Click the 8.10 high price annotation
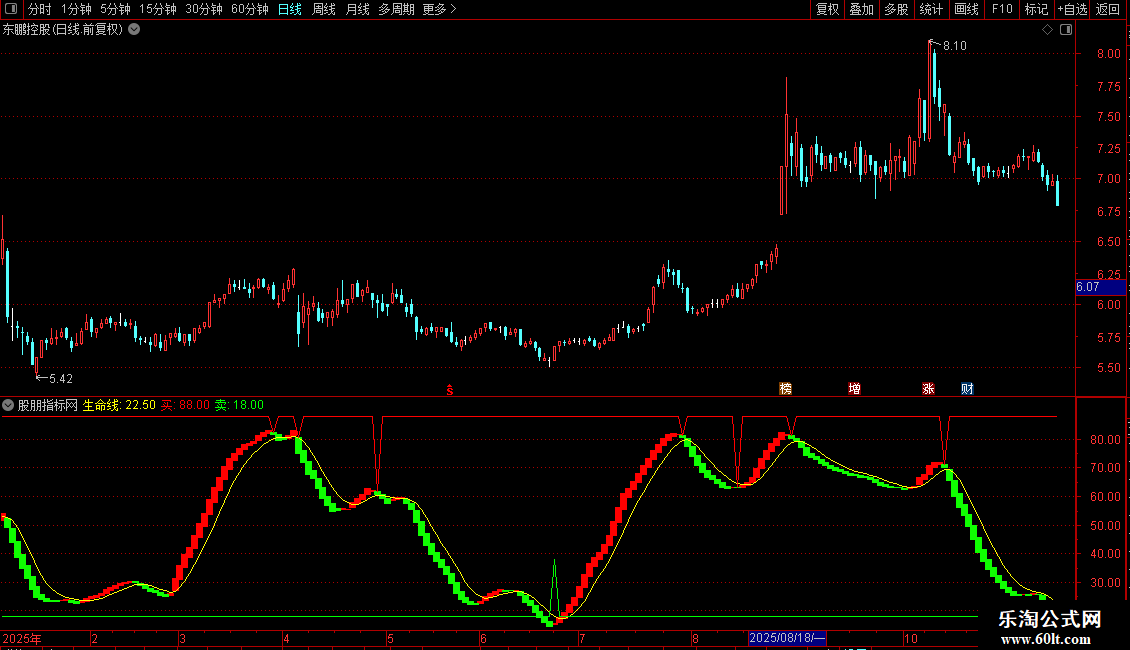This screenshot has height=650, width=1130. (x=955, y=45)
